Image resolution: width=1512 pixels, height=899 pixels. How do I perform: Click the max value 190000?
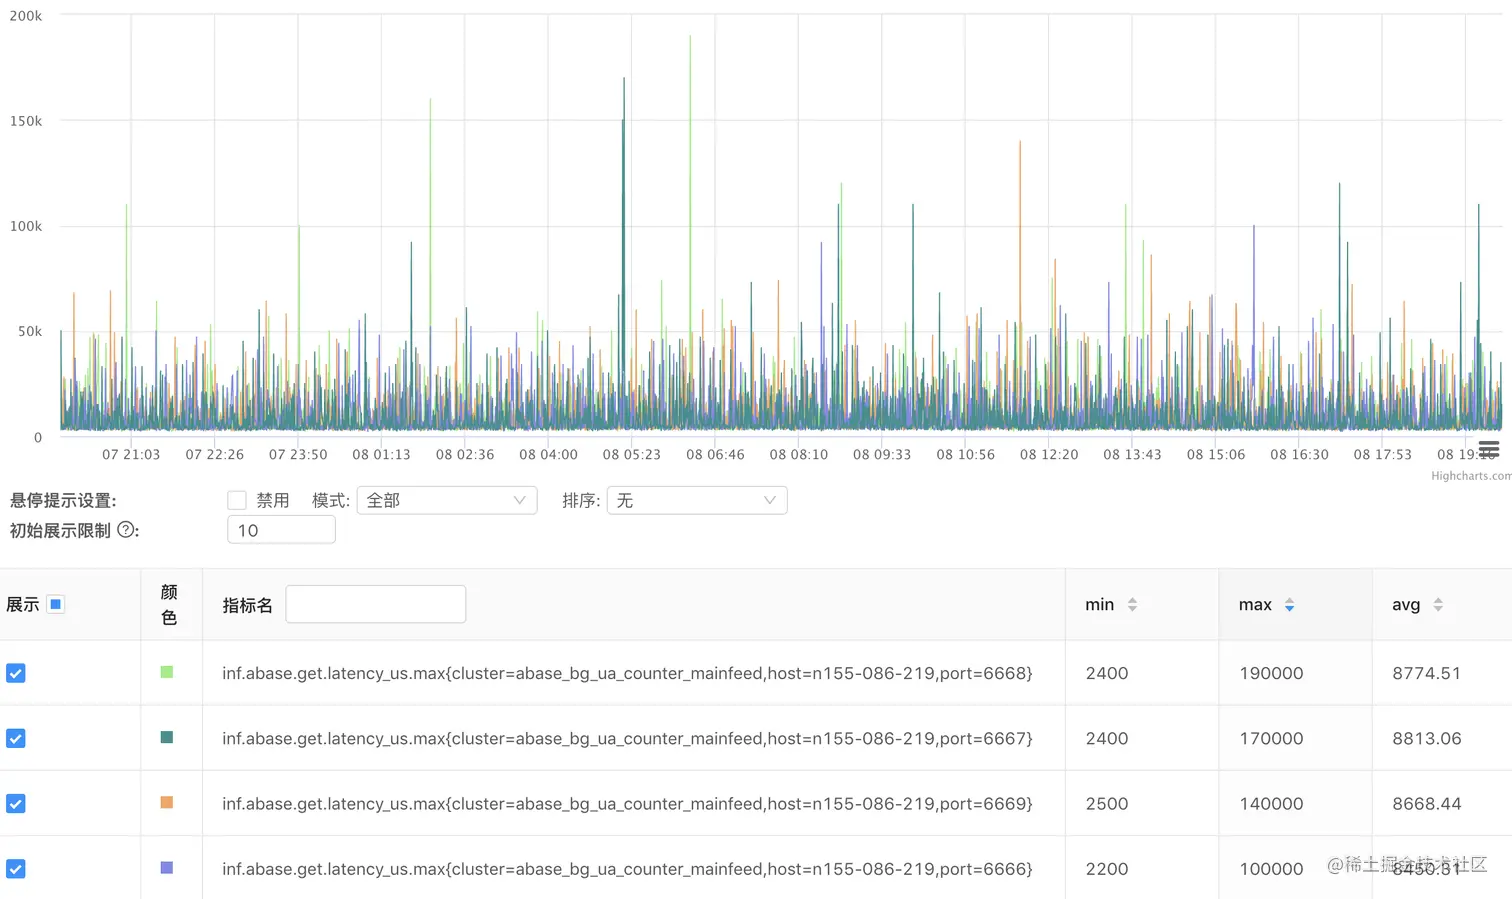coord(1271,673)
